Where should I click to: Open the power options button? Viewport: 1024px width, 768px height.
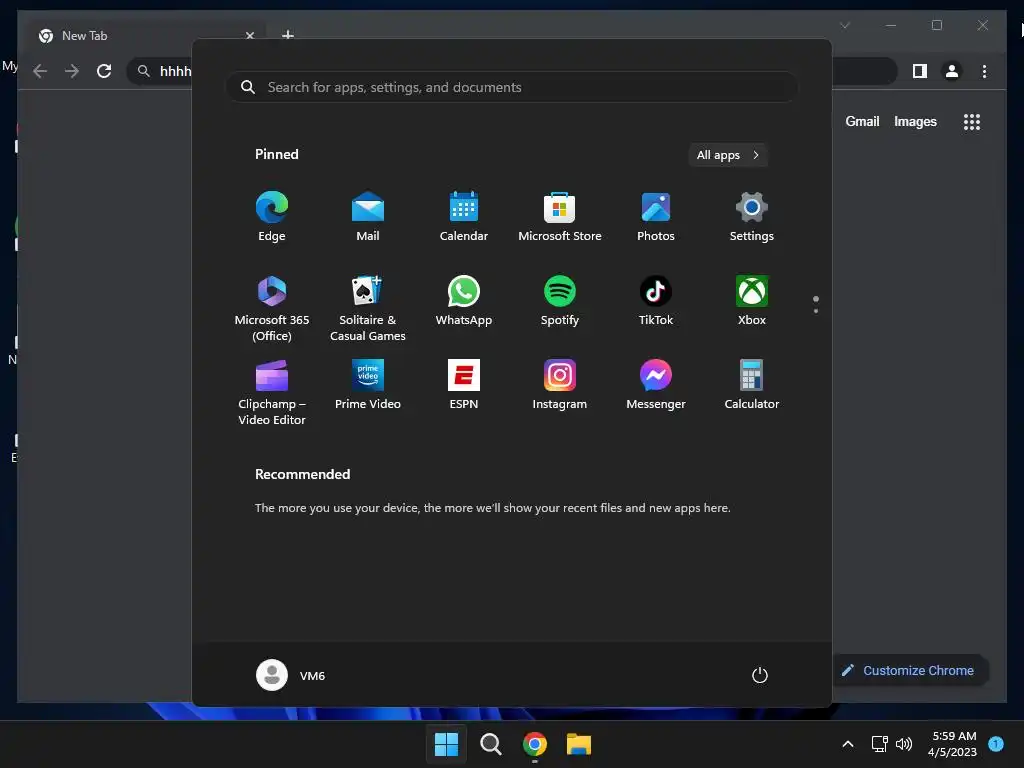click(x=760, y=675)
